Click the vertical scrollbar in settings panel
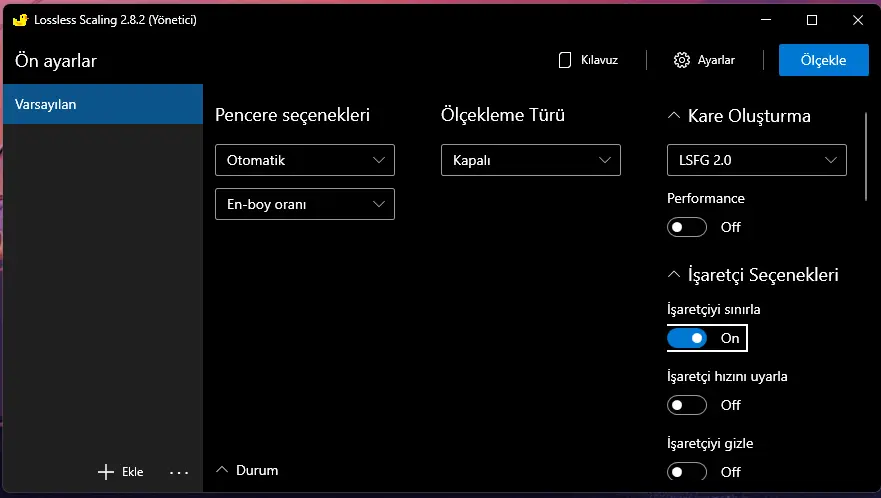The height and width of the screenshot is (498, 881). click(x=866, y=156)
